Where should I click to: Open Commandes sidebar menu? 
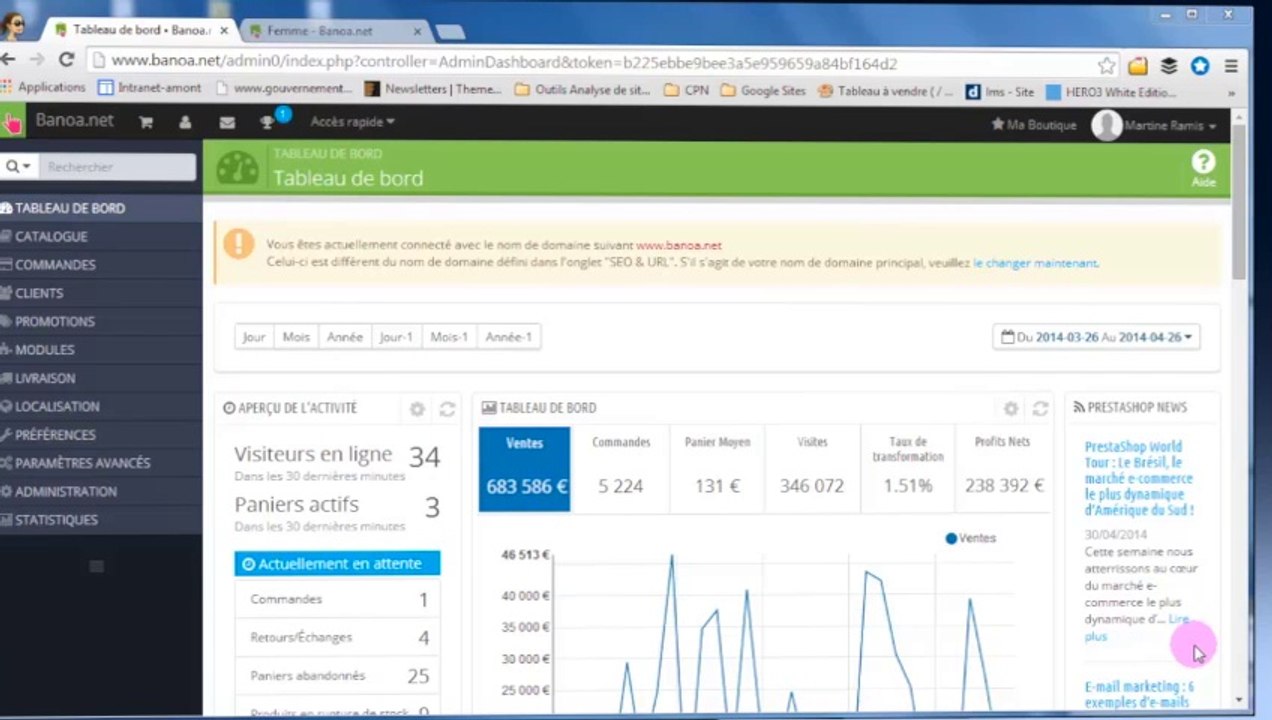click(x=101, y=265)
